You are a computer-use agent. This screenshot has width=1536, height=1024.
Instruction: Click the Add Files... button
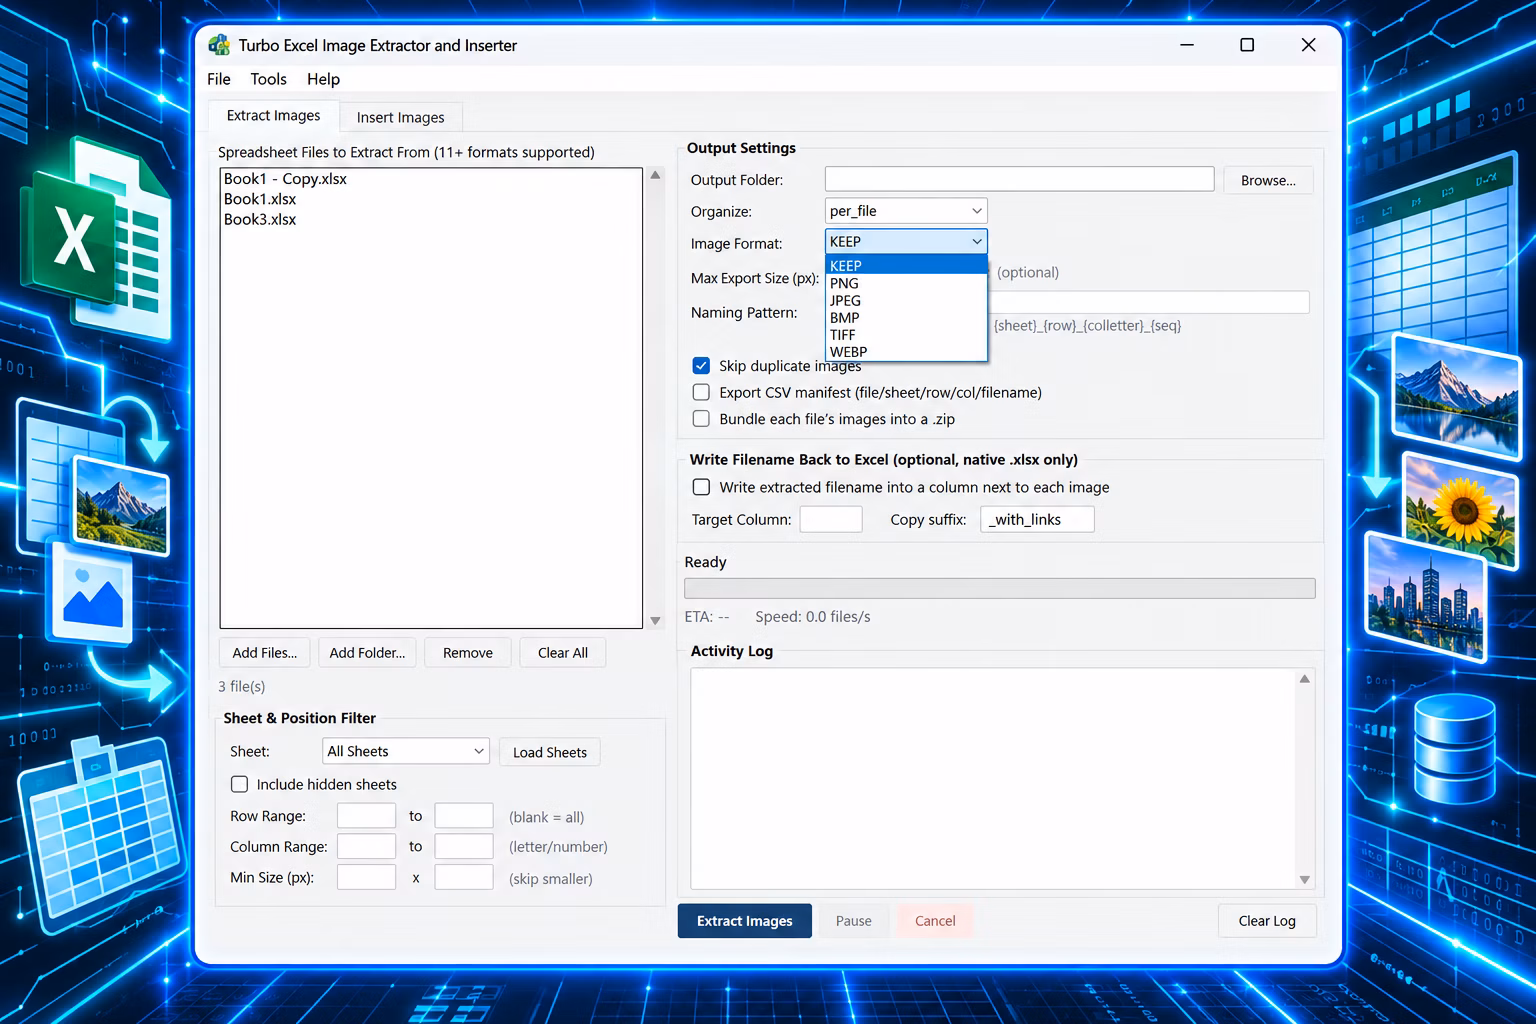point(265,653)
